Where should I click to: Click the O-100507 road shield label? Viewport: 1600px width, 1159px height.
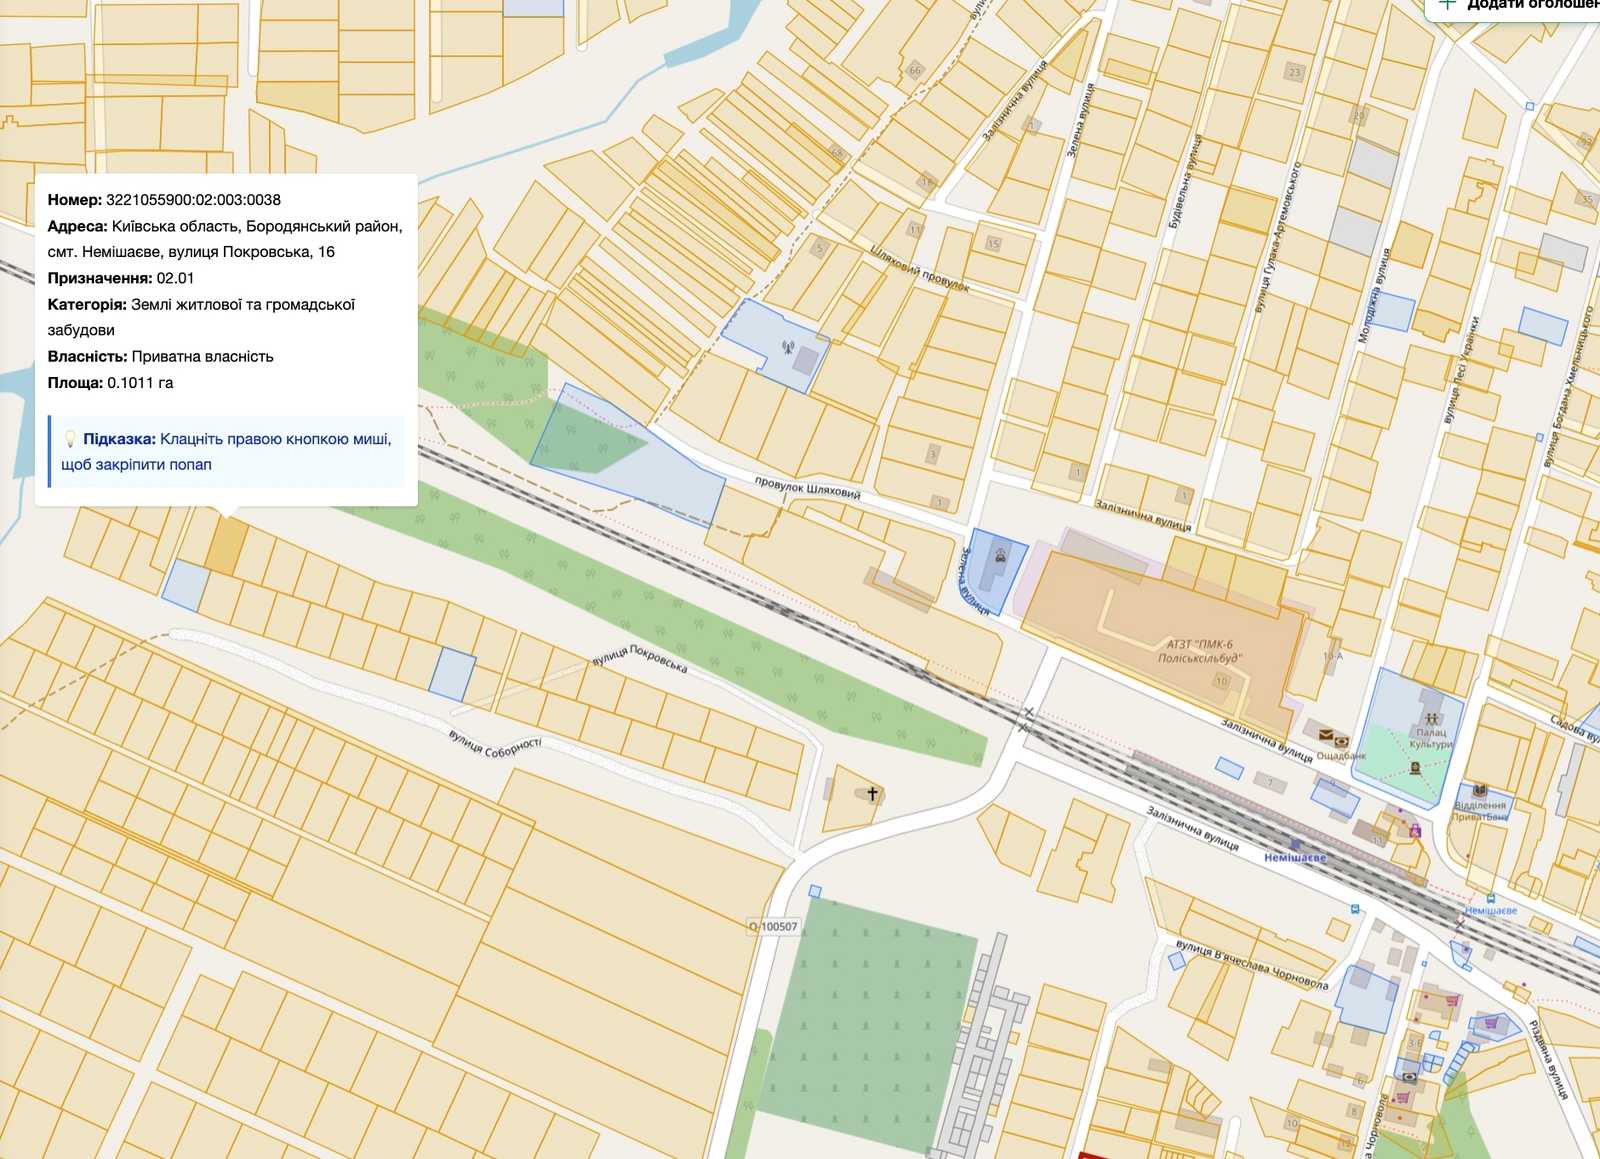pos(774,927)
